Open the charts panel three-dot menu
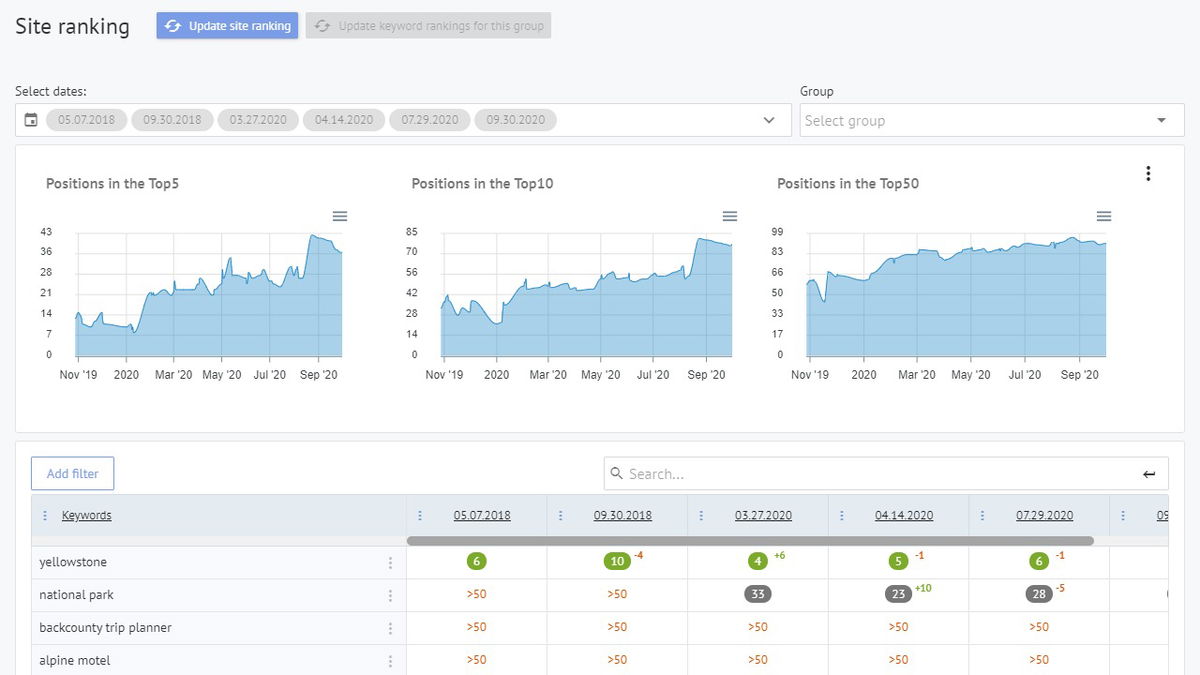The height and width of the screenshot is (675, 1200). [x=1148, y=172]
